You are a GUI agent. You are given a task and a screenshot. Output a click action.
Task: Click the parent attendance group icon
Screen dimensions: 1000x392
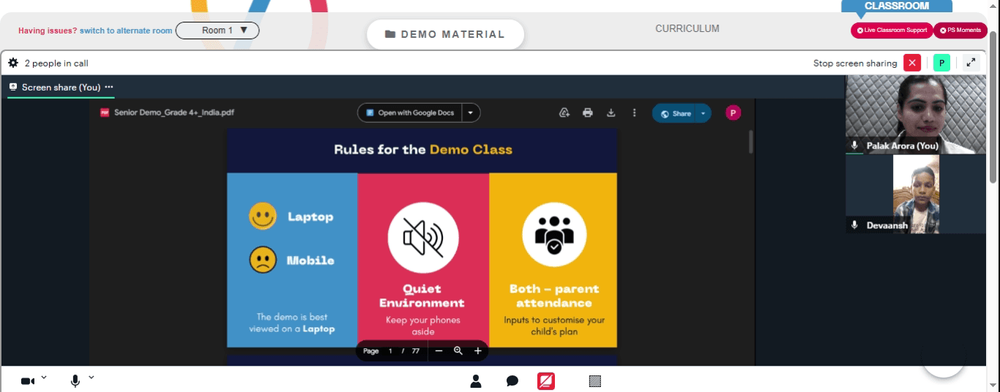(554, 235)
